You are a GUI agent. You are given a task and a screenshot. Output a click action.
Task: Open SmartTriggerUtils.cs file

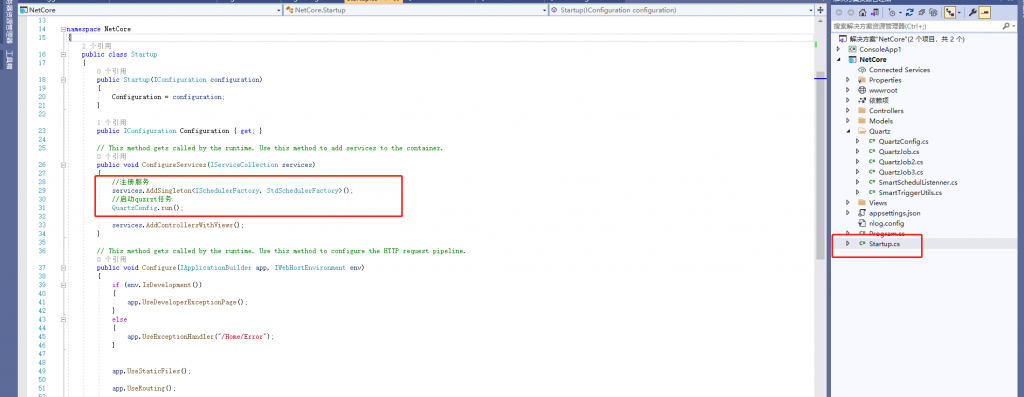[x=910, y=193]
